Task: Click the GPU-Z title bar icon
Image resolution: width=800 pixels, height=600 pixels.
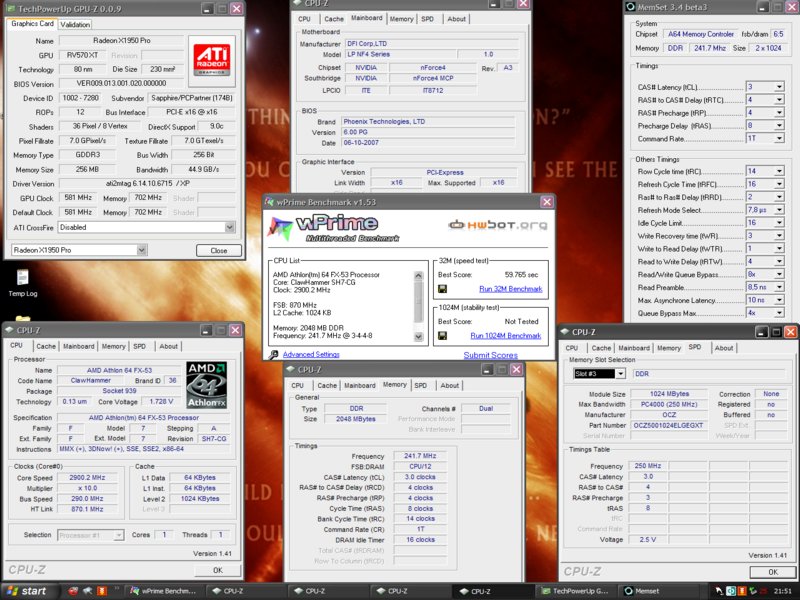Action: [x=11, y=9]
